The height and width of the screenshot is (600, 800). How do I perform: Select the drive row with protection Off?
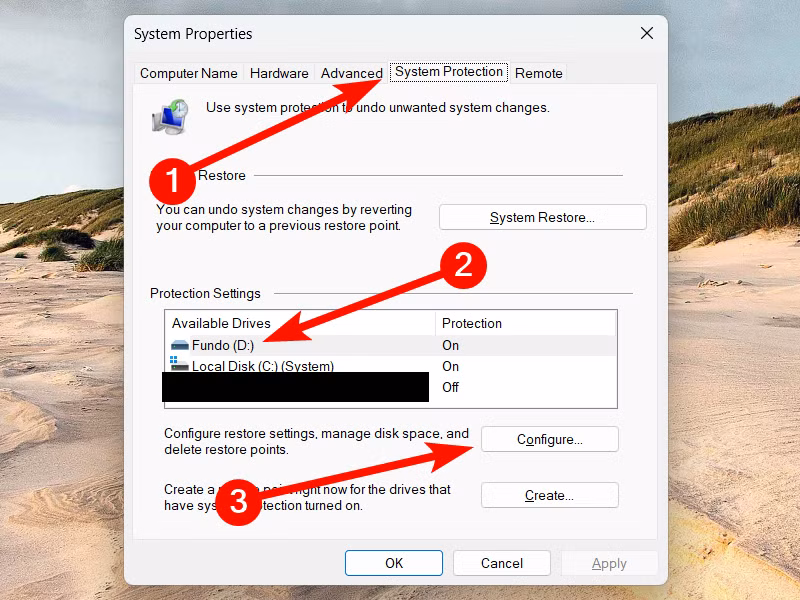450,387
